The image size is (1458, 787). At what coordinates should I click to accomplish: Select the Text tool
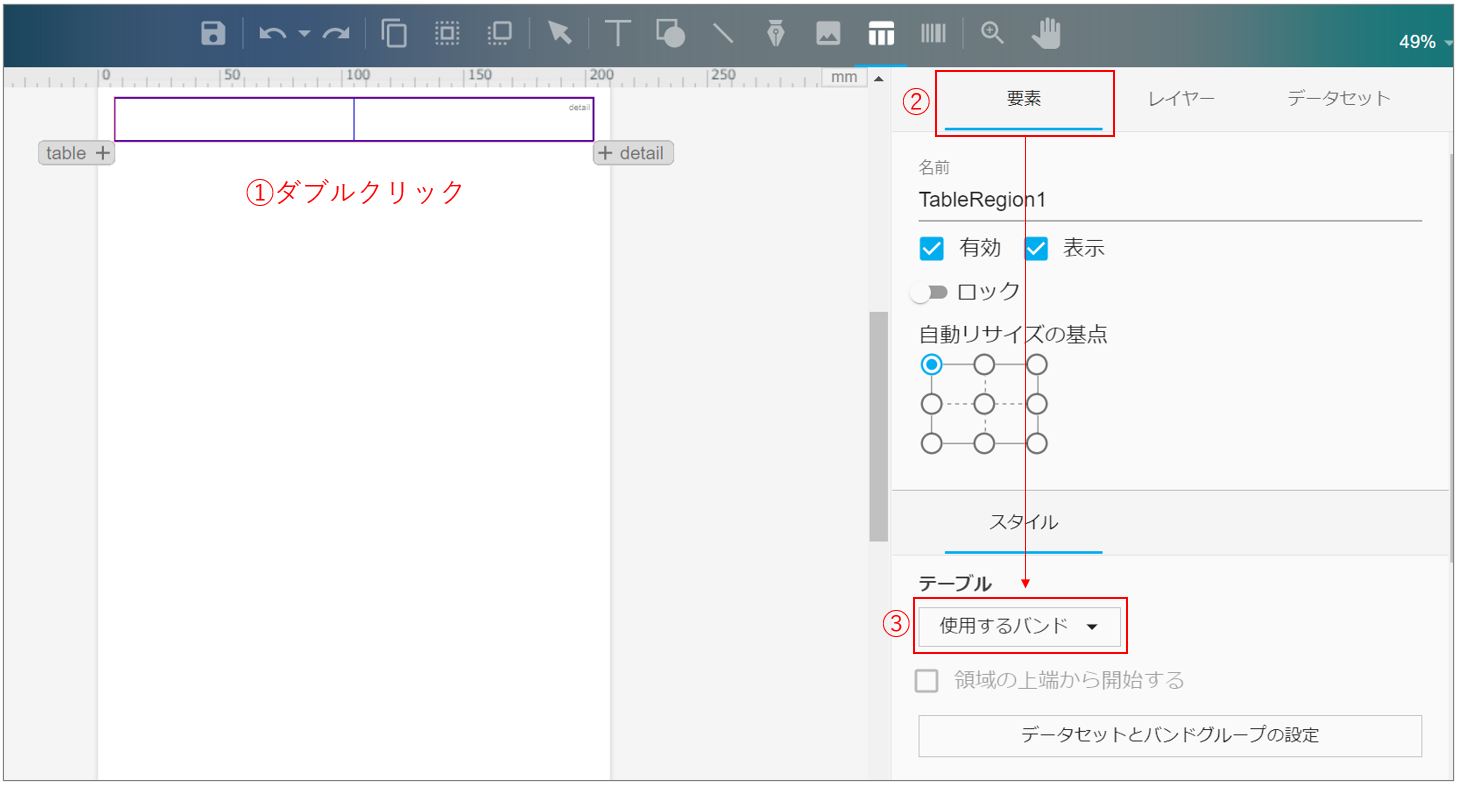pyautogui.click(x=617, y=33)
